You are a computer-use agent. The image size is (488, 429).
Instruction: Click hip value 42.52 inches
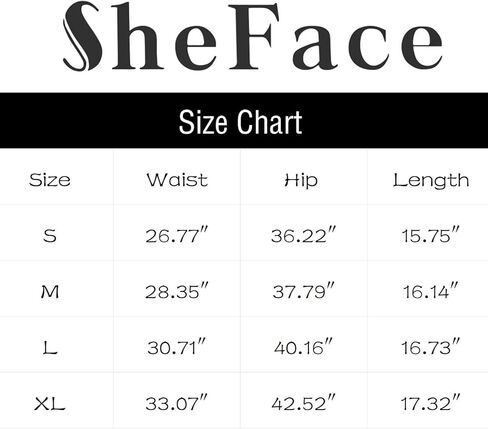click(303, 403)
